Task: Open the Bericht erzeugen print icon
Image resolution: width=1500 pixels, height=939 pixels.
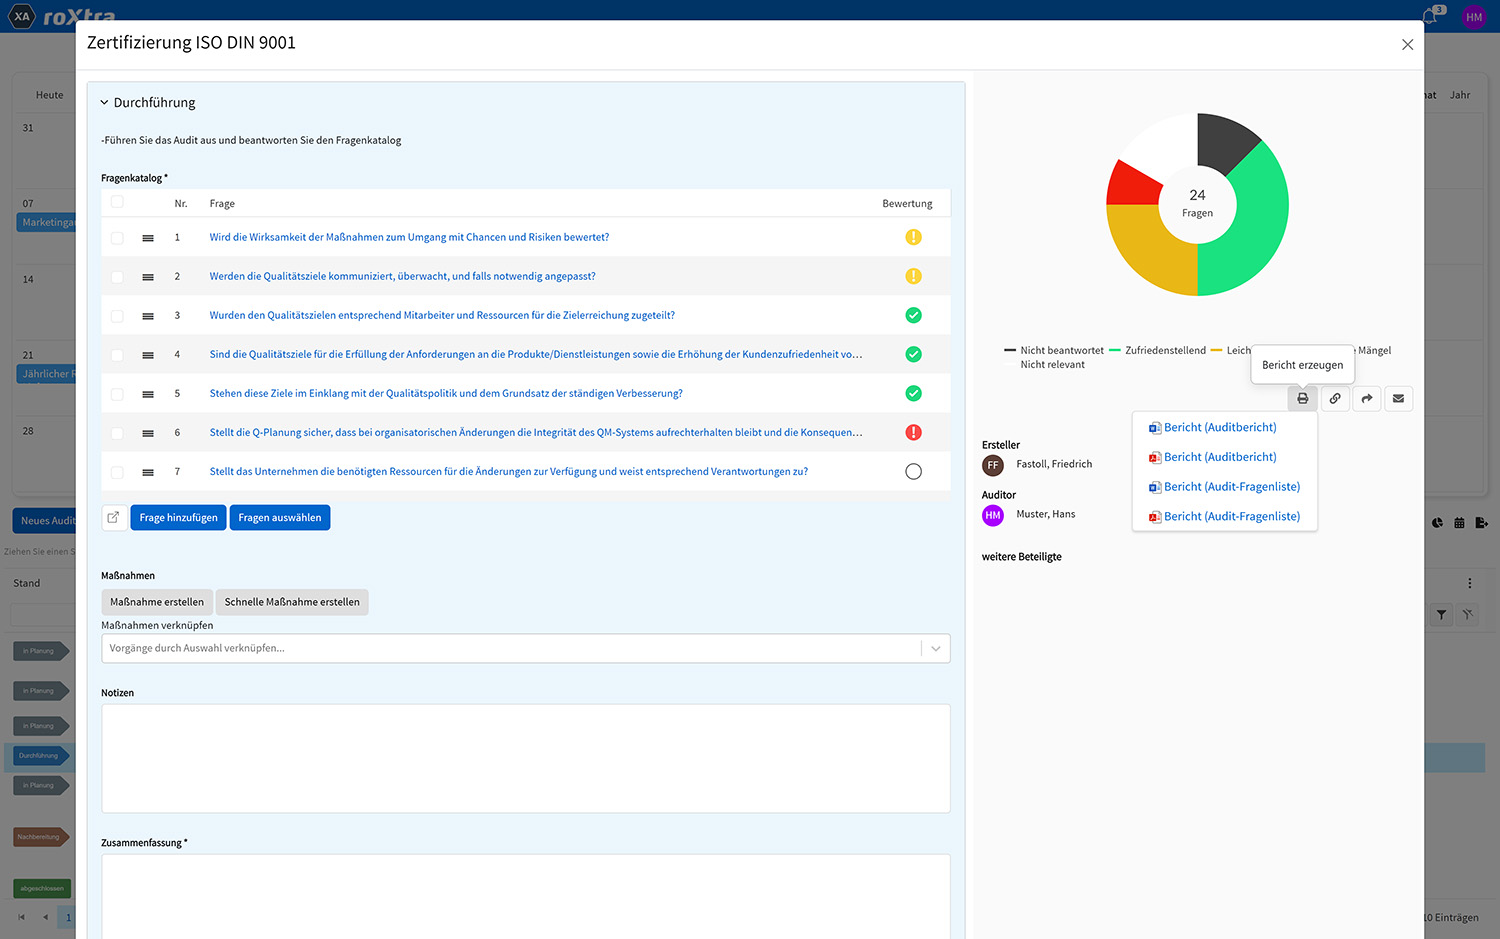Action: pos(1302,398)
